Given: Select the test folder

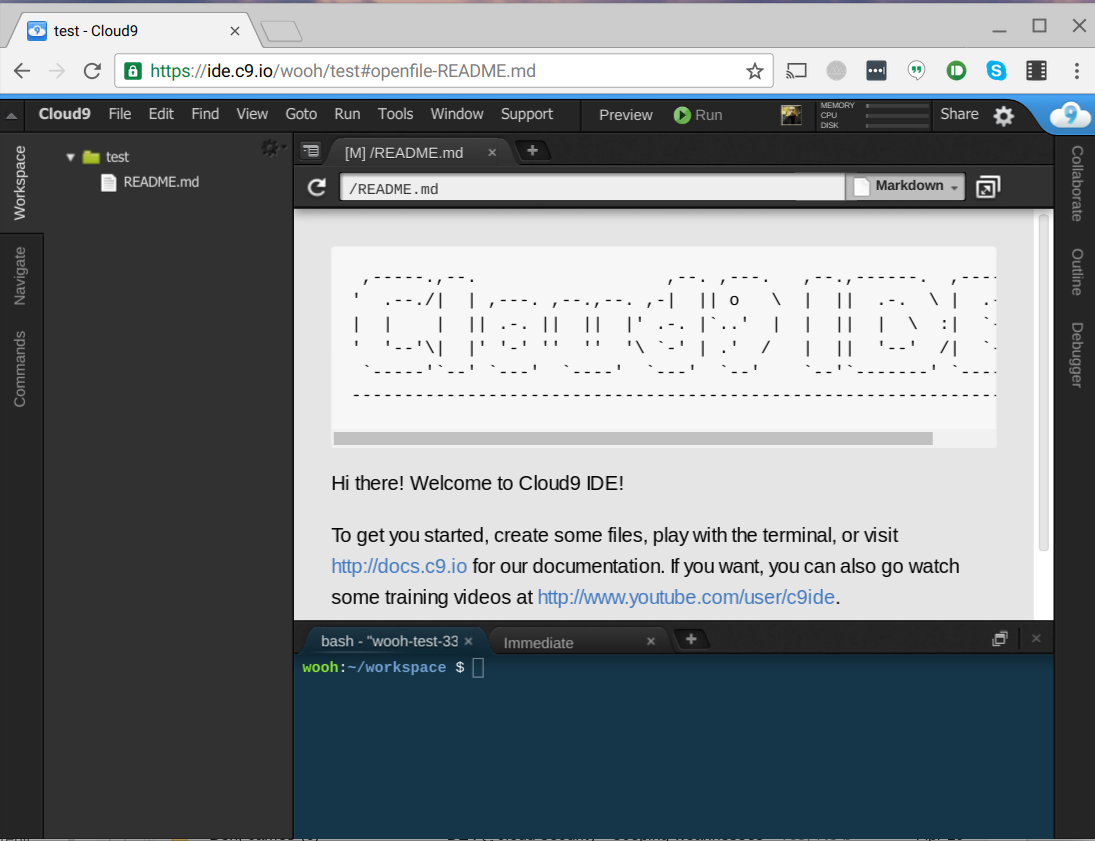Looking at the screenshot, I should tap(117, 157).
